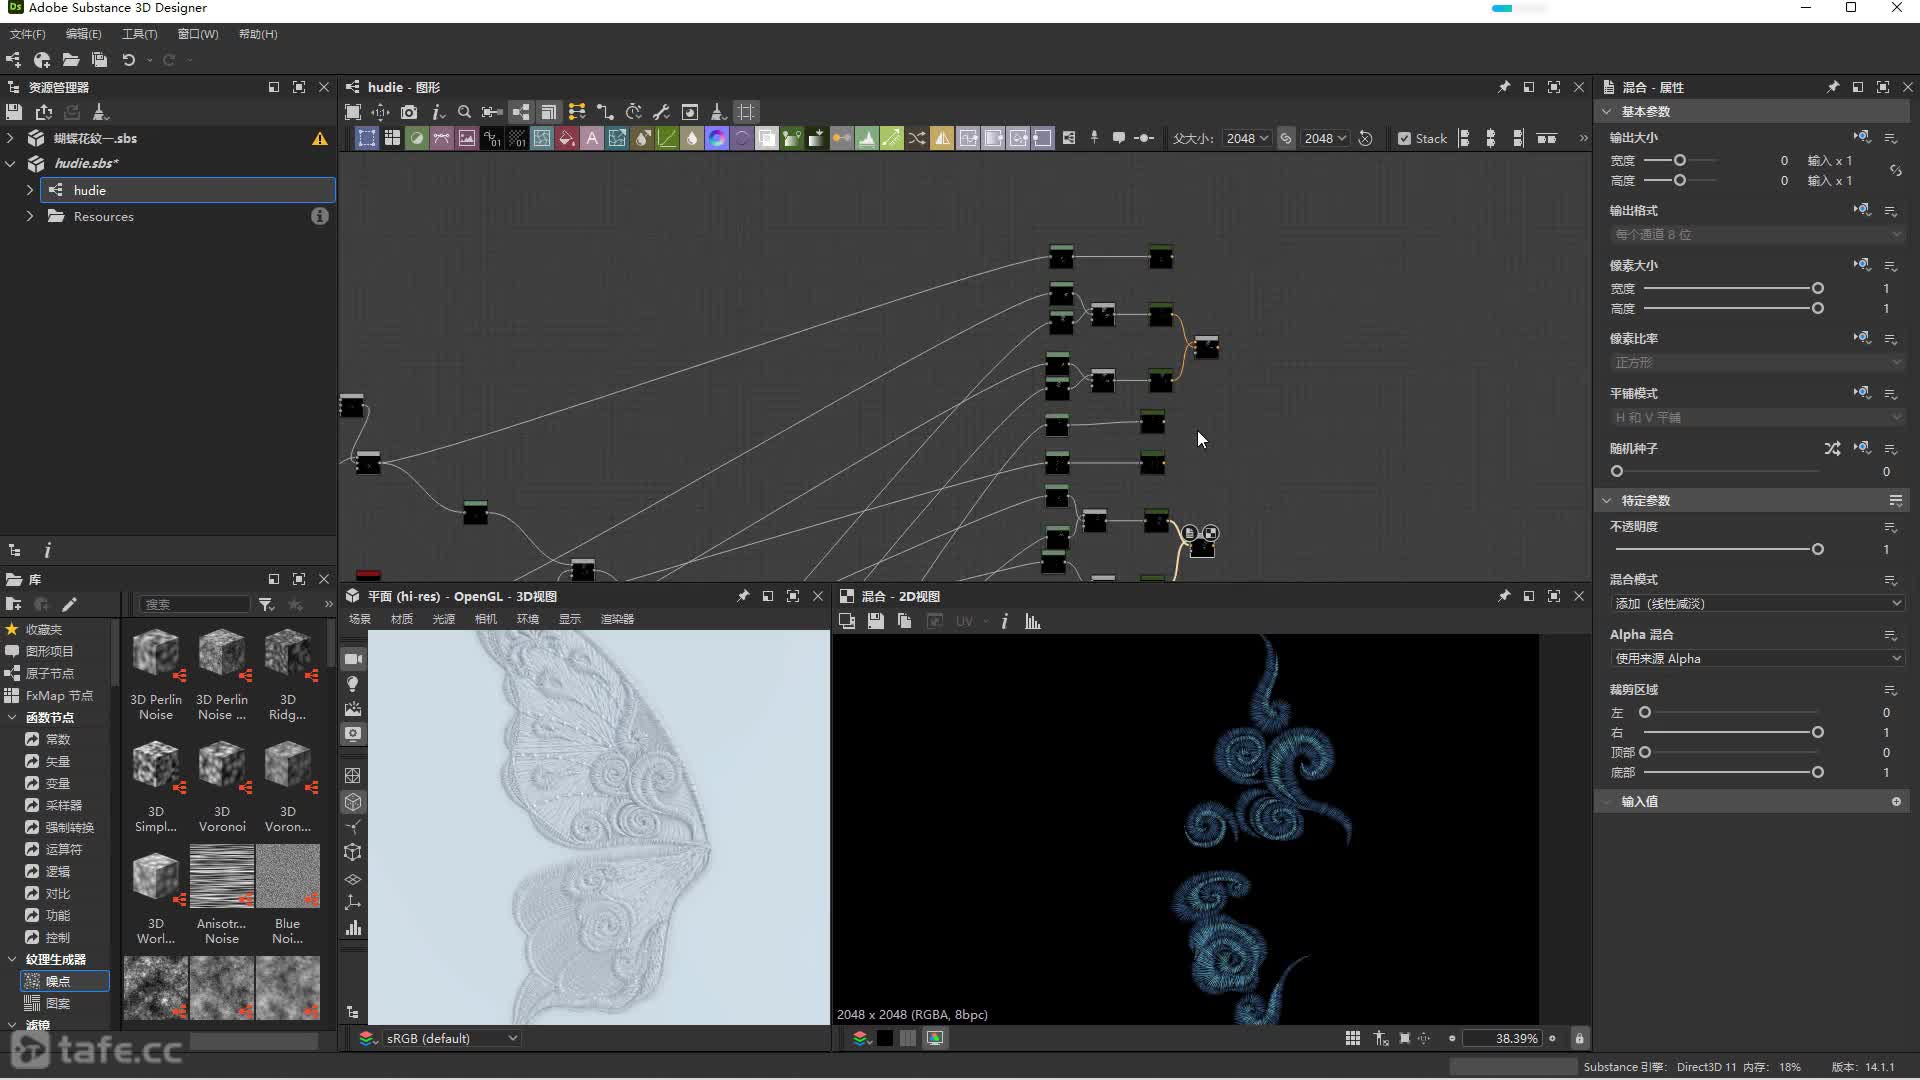
Task: Expand the Resources folder
Action: [30, 217]
